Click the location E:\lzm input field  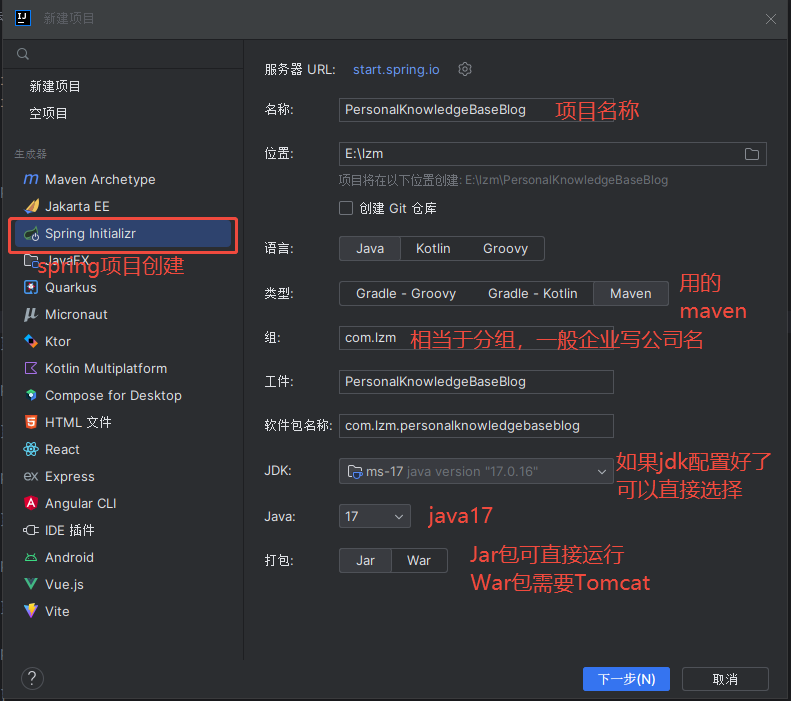(x=552, y=154)
